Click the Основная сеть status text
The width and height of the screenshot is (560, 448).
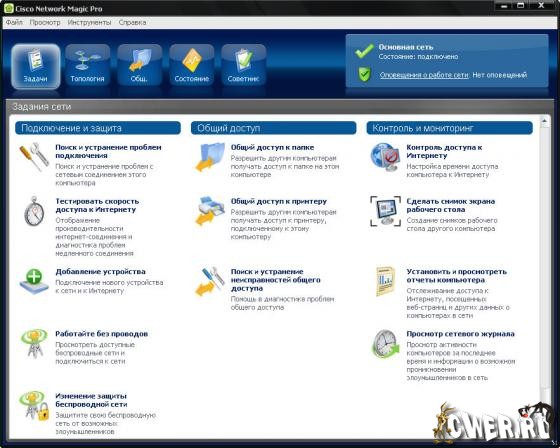point(406,47)
